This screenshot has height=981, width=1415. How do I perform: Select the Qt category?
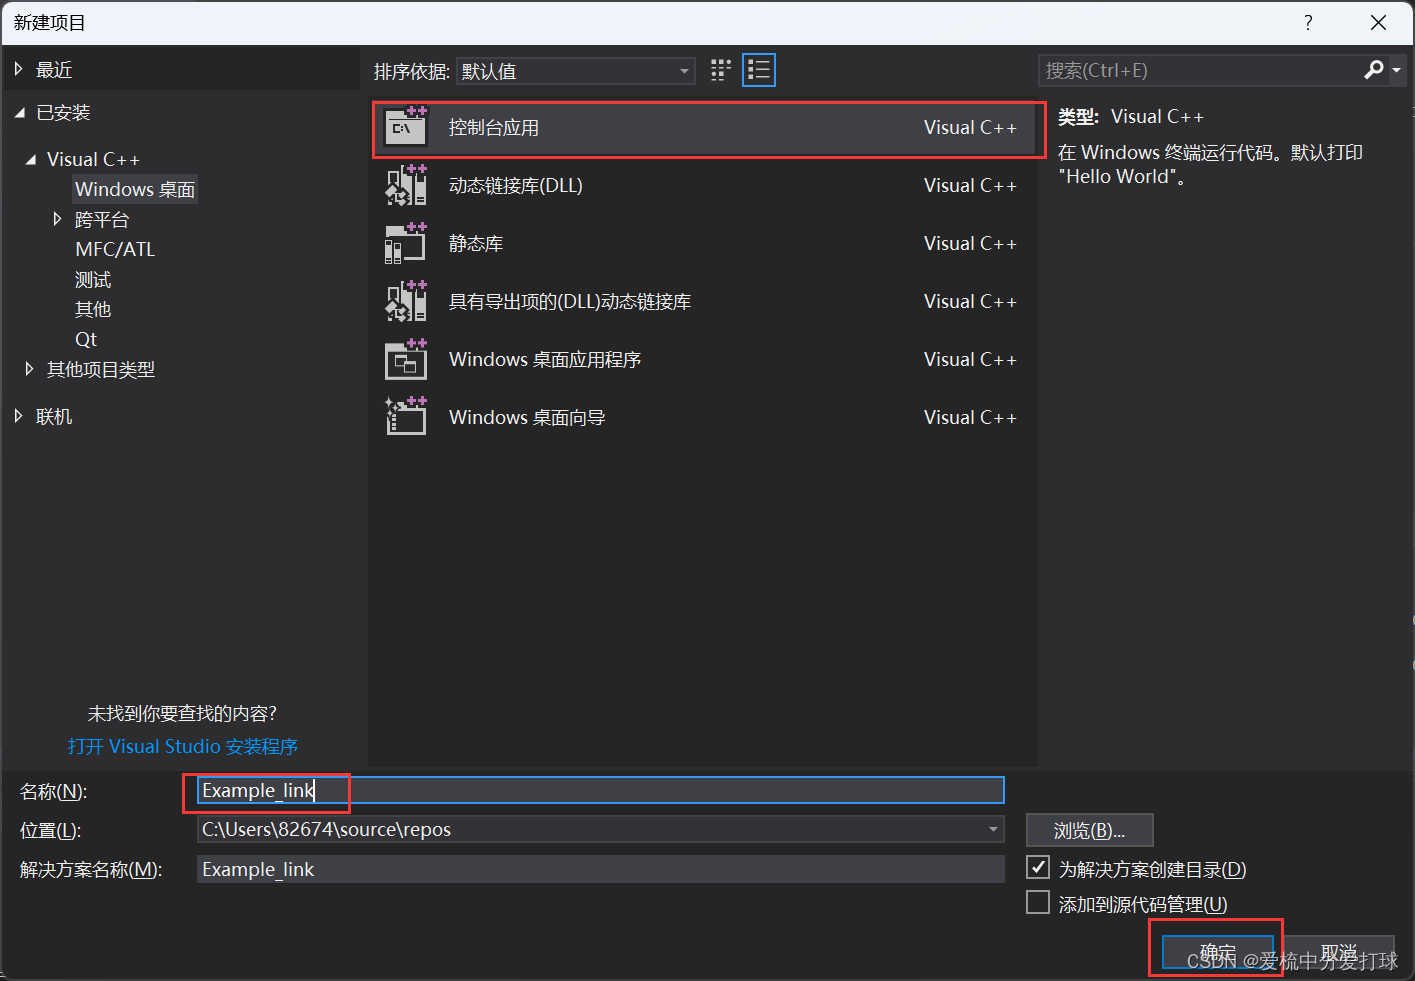[x=86, y=339]
